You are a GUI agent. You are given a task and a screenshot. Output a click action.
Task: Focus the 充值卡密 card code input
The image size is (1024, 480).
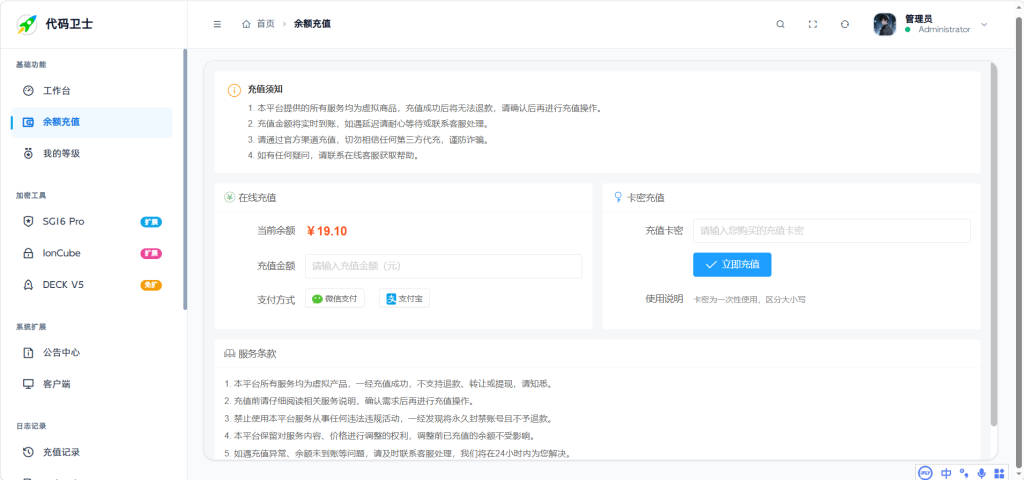(831, 231)
